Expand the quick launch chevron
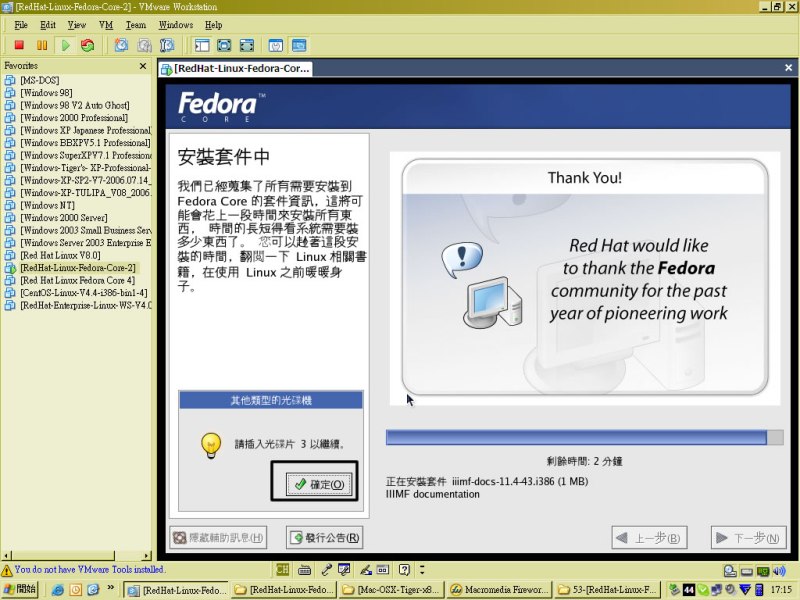The height and width of the screenshot is (600, 800). click(110, 588)
